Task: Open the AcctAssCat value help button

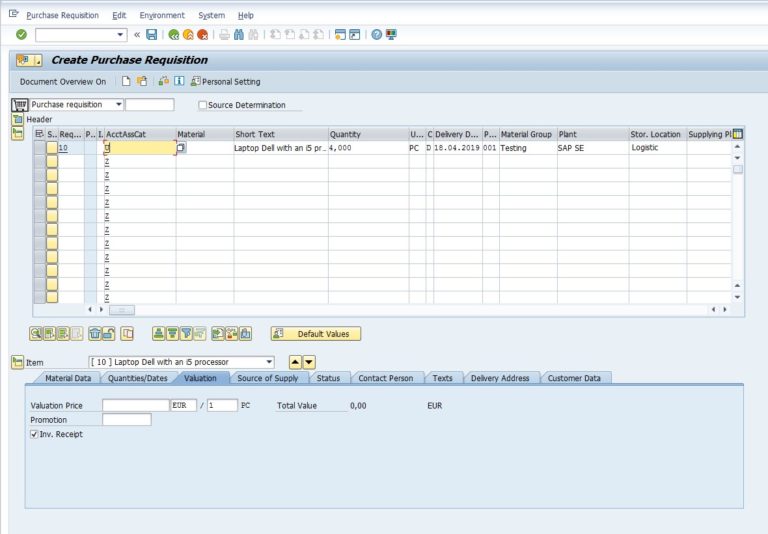Action: click(181, 147)
